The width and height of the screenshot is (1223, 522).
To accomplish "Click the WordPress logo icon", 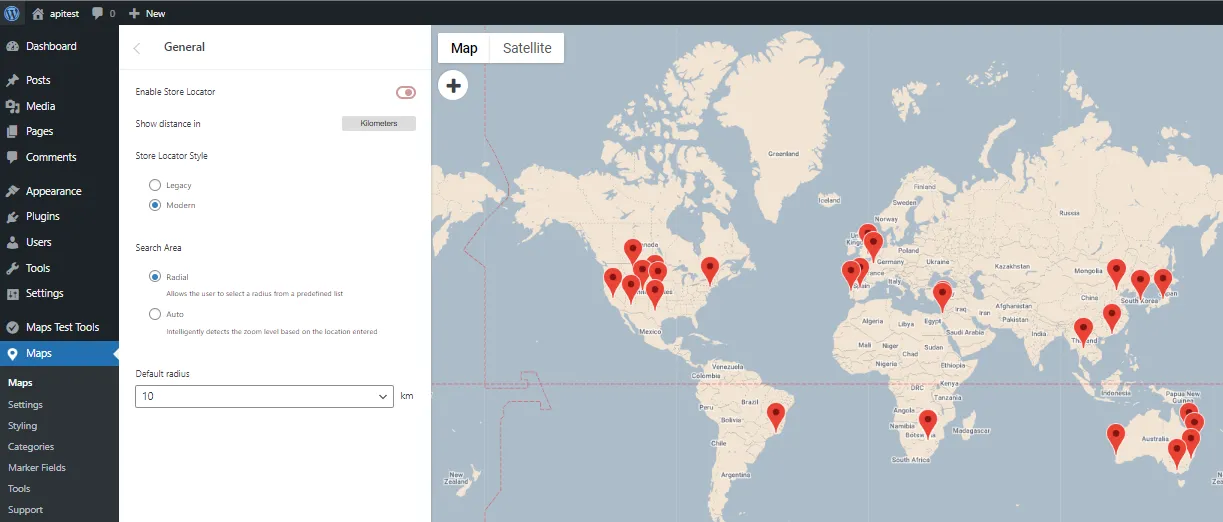I will 12,13.
